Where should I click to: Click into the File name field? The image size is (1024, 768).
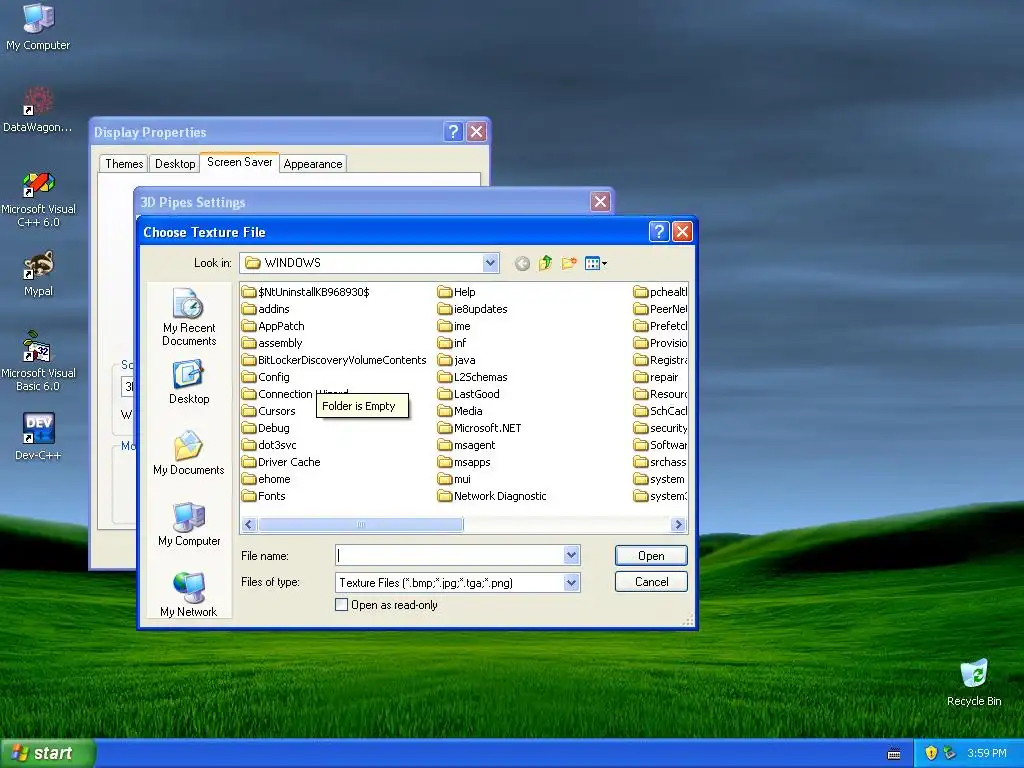pyautogui.click(x=450, y=555)
